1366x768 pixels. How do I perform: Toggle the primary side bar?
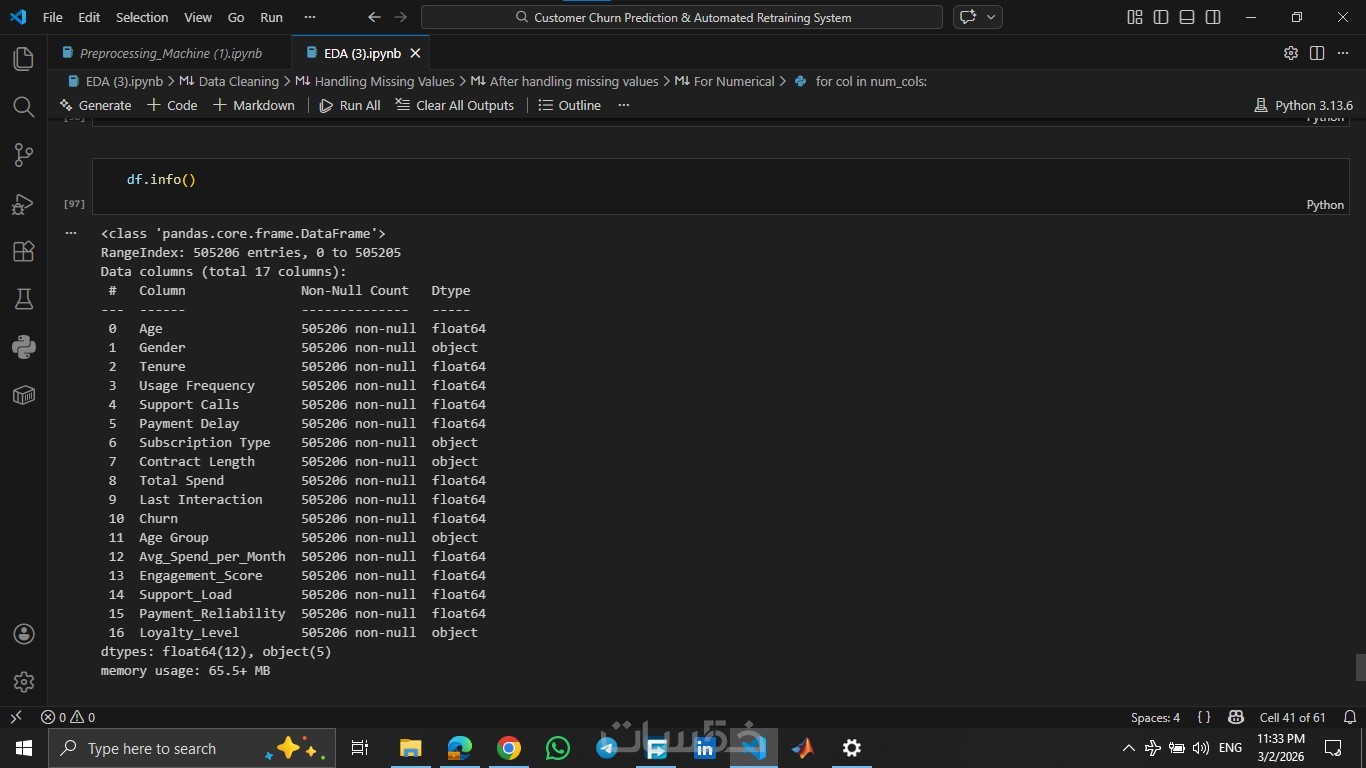1161,17
